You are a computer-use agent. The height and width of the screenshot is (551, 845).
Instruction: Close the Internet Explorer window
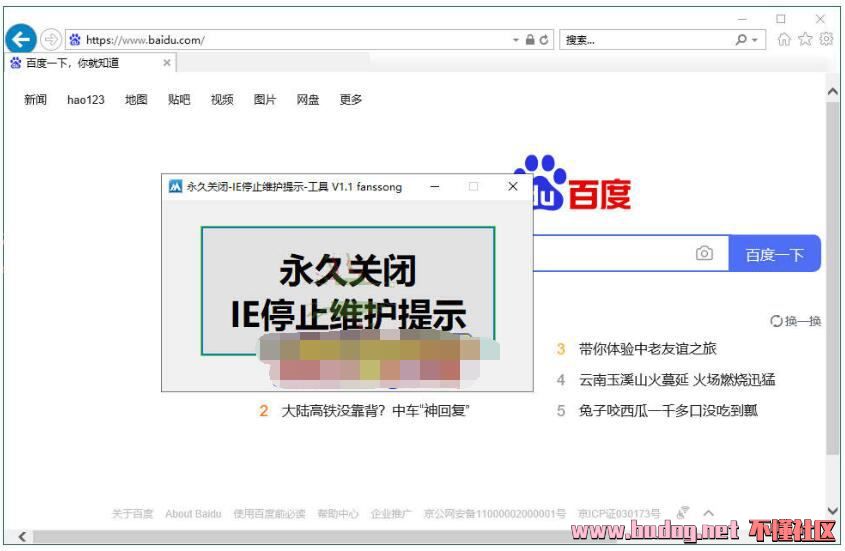820,19
